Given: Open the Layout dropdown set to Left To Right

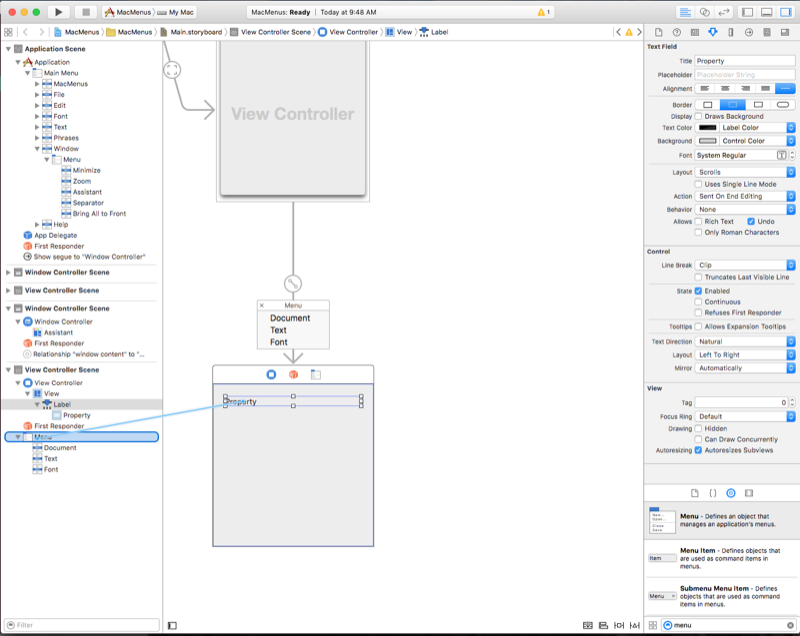Looking at the screenshot, I should point(740,353).
